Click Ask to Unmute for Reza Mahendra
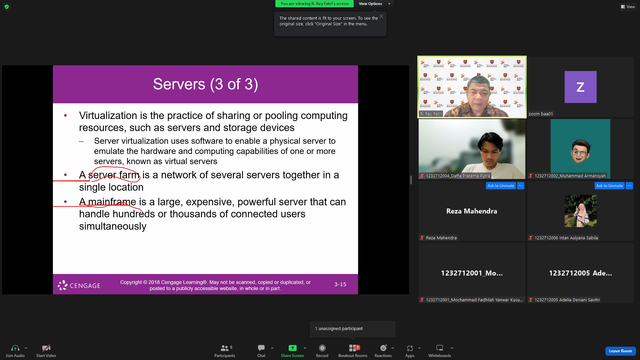This screenshot has width=640, height=360. coord(501,186)
